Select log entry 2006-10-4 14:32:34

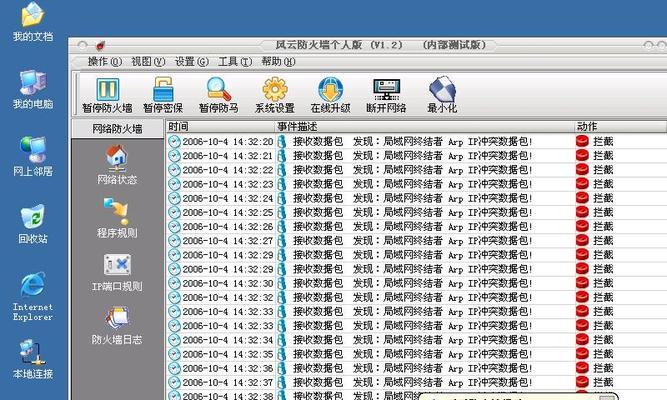pos(416,340)
